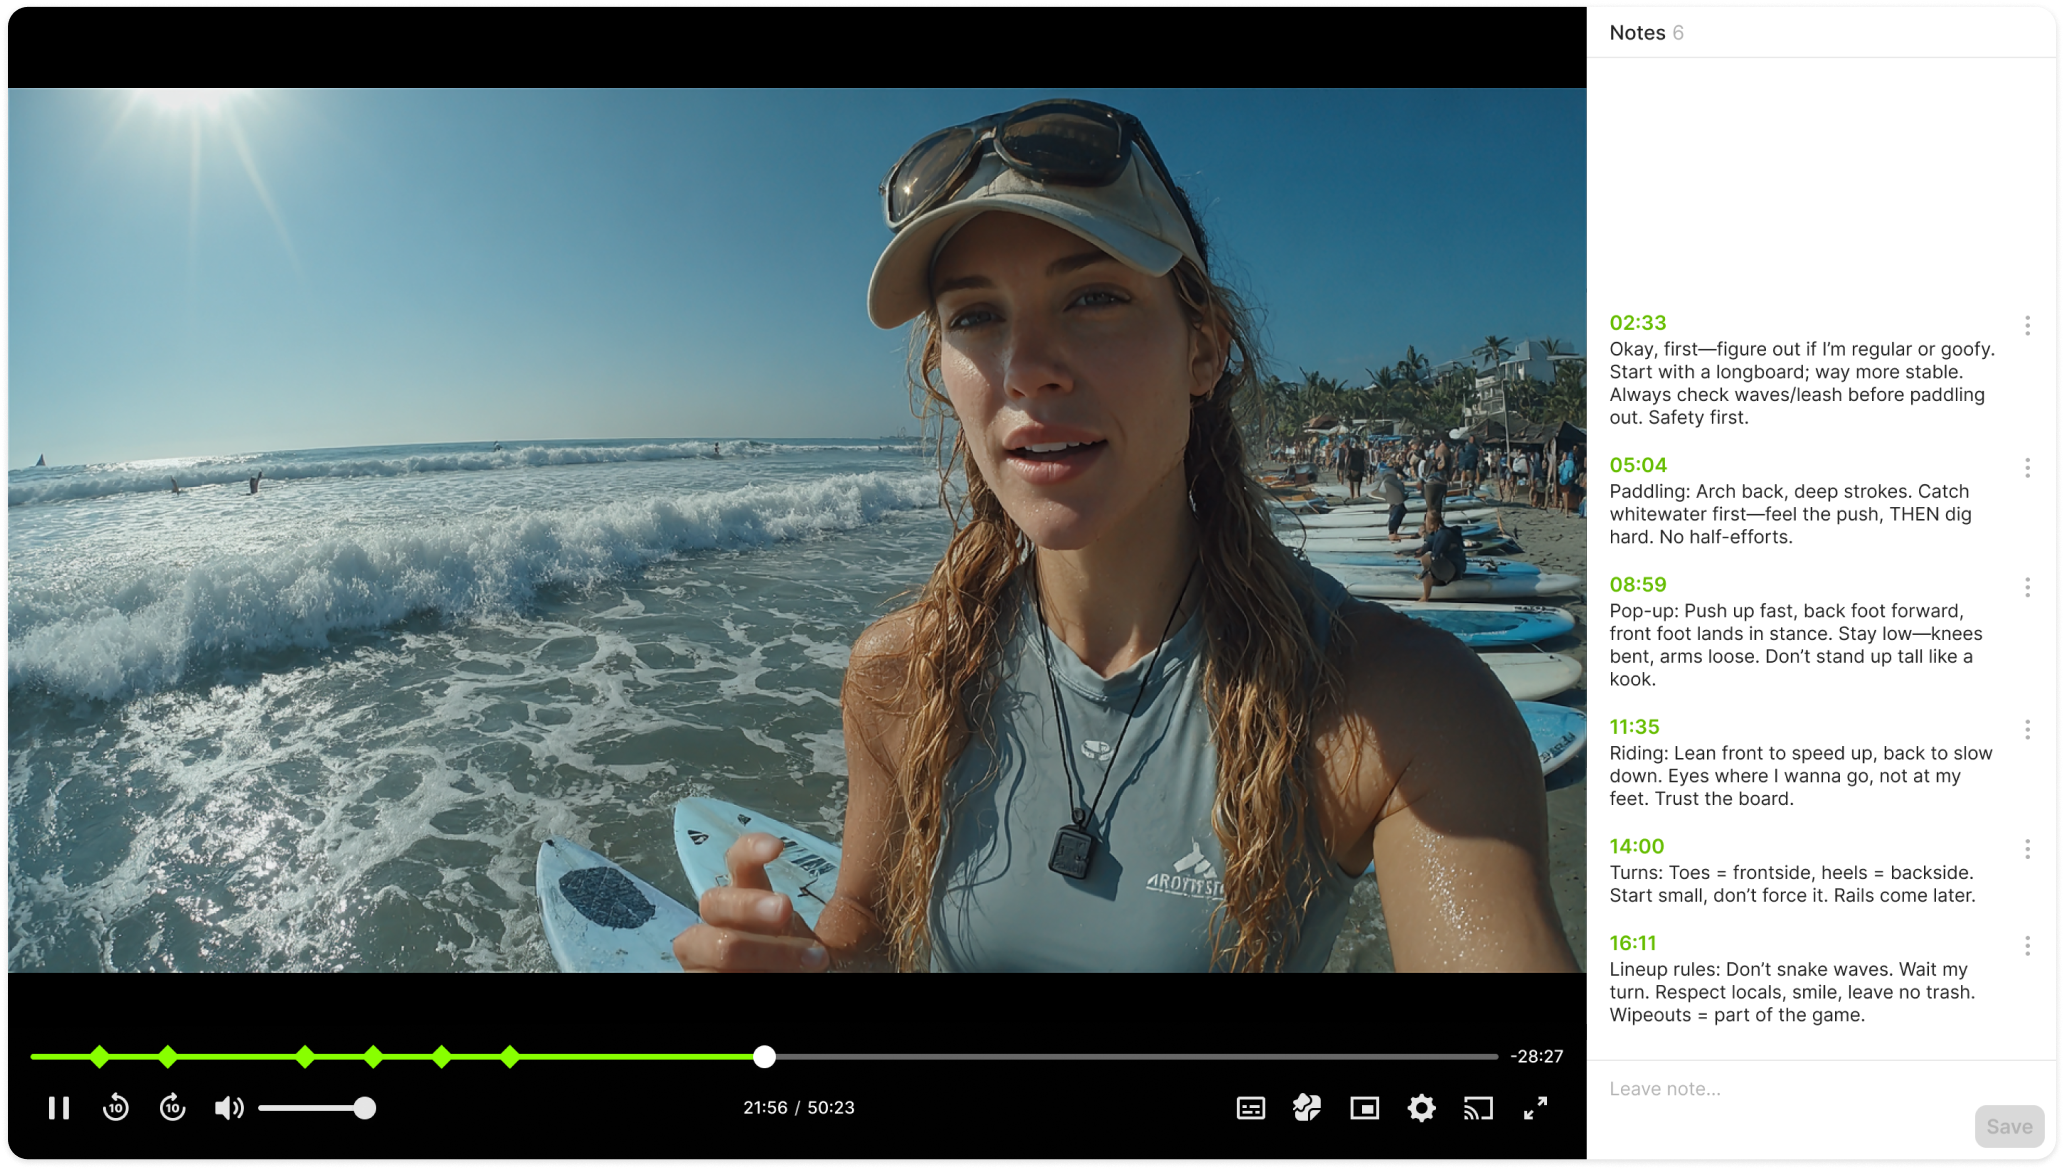Open options menu for 08:59 note
2064x1169 pixels.
tap(2027, 587)
